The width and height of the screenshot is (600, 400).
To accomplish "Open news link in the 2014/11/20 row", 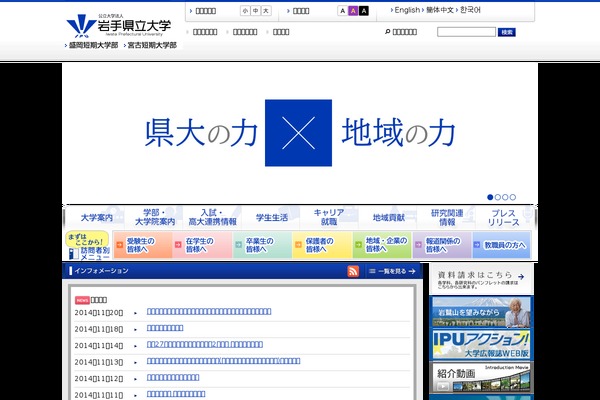I will point(209,312).
